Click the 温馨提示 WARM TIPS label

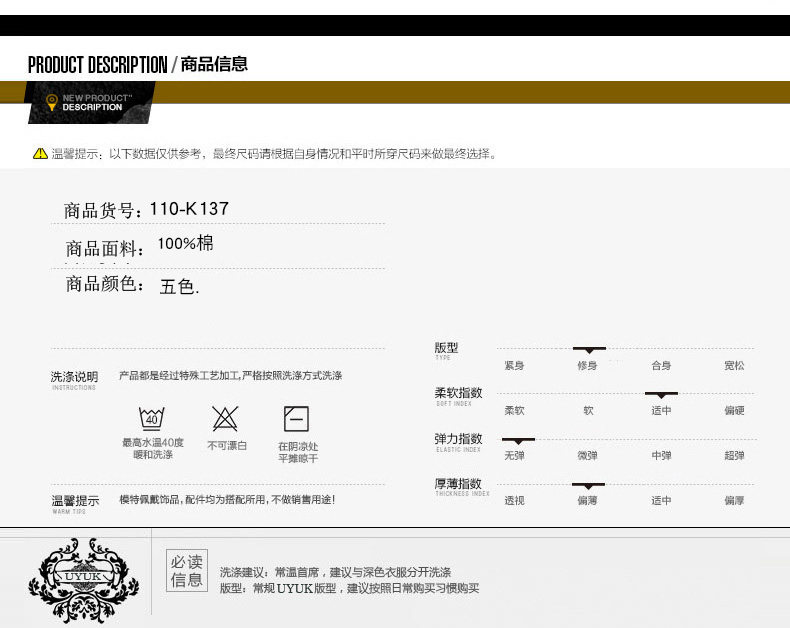click(75, 504)
